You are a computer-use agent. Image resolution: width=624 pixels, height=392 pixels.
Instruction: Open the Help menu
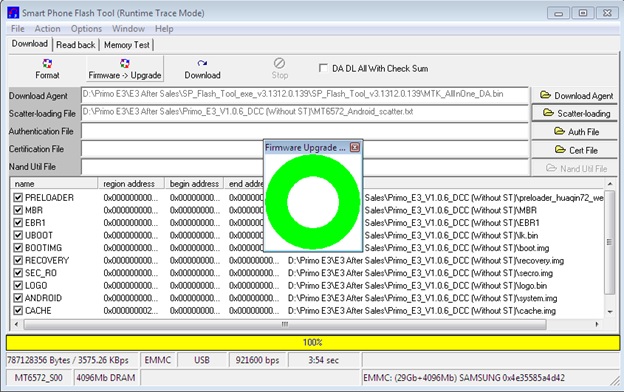coord(164,29)
